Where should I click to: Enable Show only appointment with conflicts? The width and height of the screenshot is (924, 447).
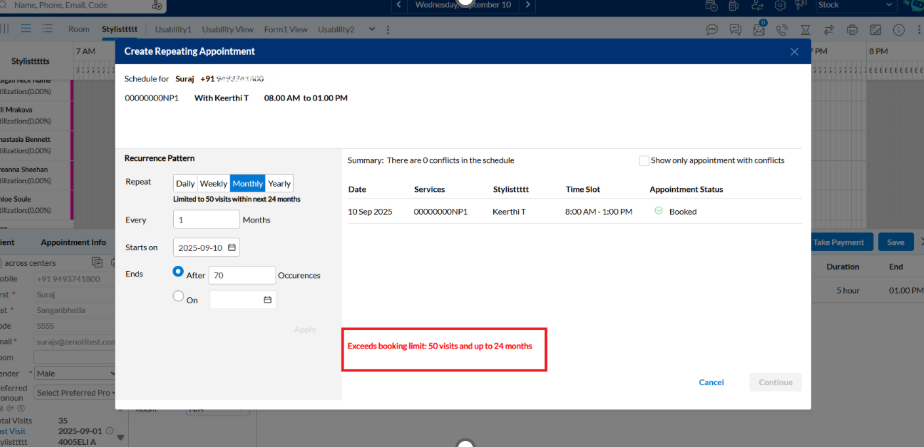pos(644,160)
